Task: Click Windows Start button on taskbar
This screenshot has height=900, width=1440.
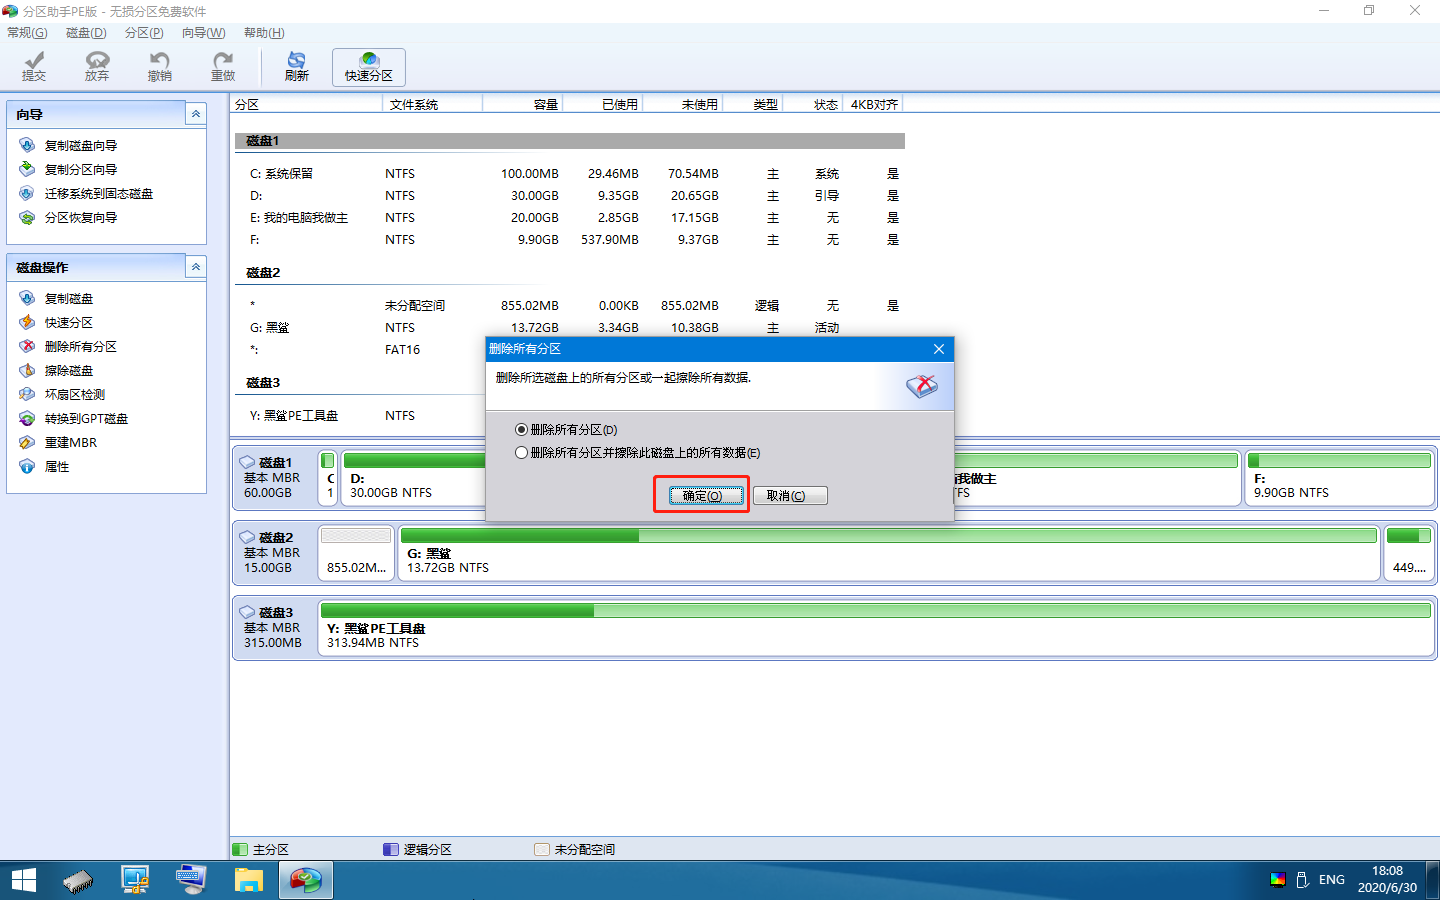Action: click(x=24, y=880)
